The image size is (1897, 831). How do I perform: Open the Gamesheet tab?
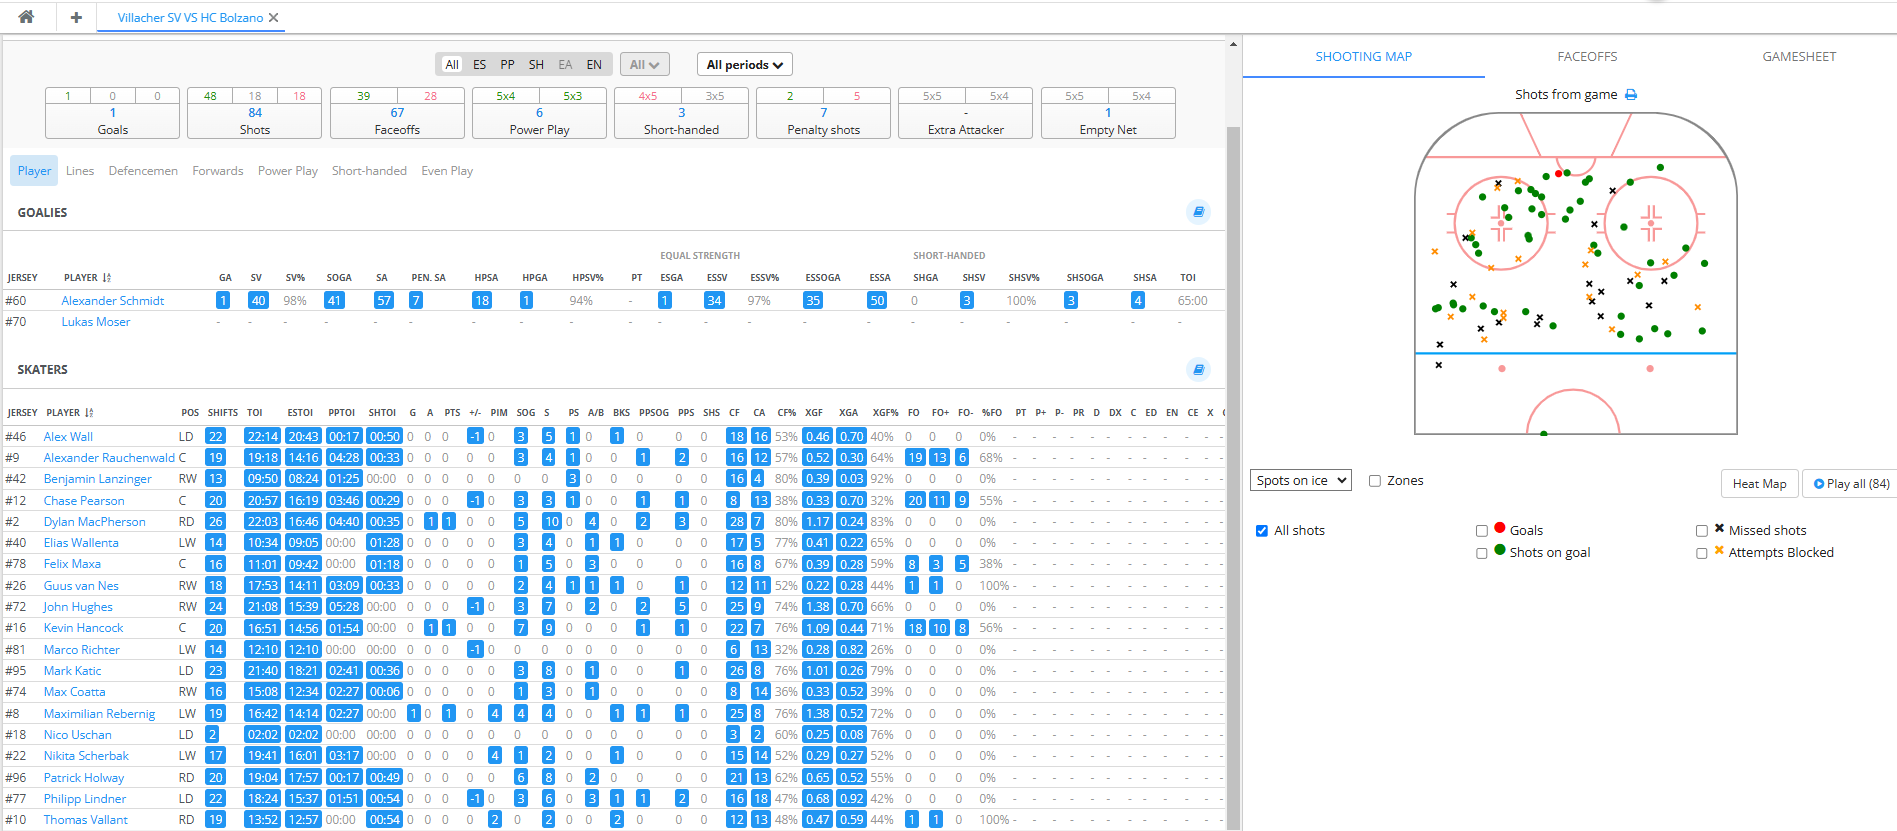(1798, 57)
